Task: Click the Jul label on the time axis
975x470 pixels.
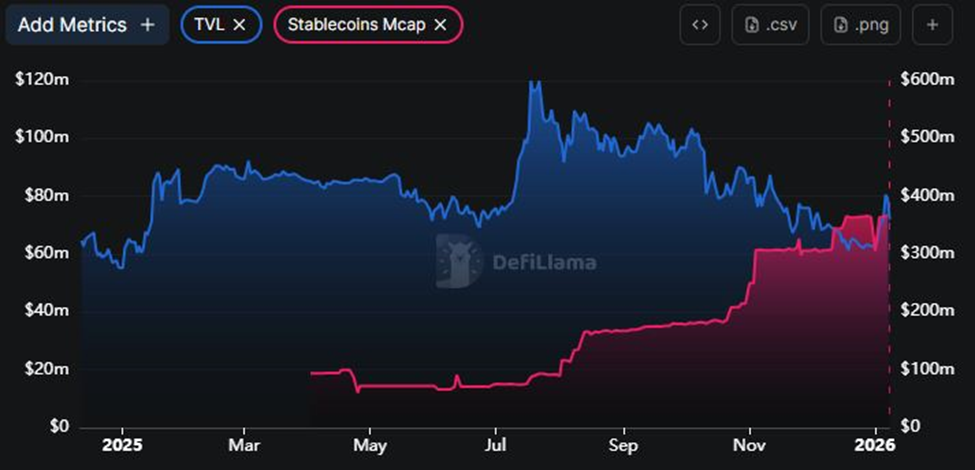Action: [x=494, y=442]
